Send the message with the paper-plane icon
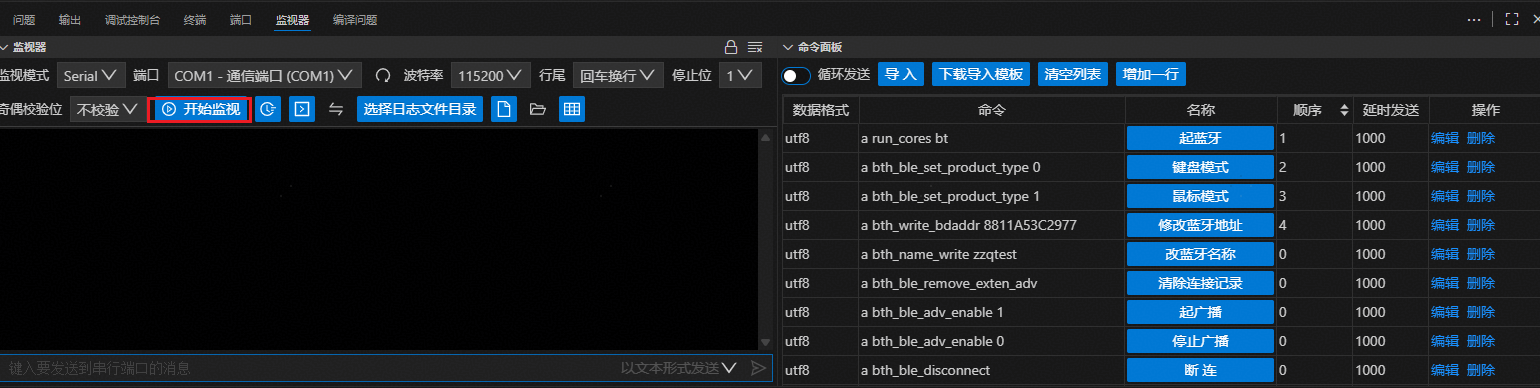Viewport: 1540px width, 388px height. pos(759,368)
